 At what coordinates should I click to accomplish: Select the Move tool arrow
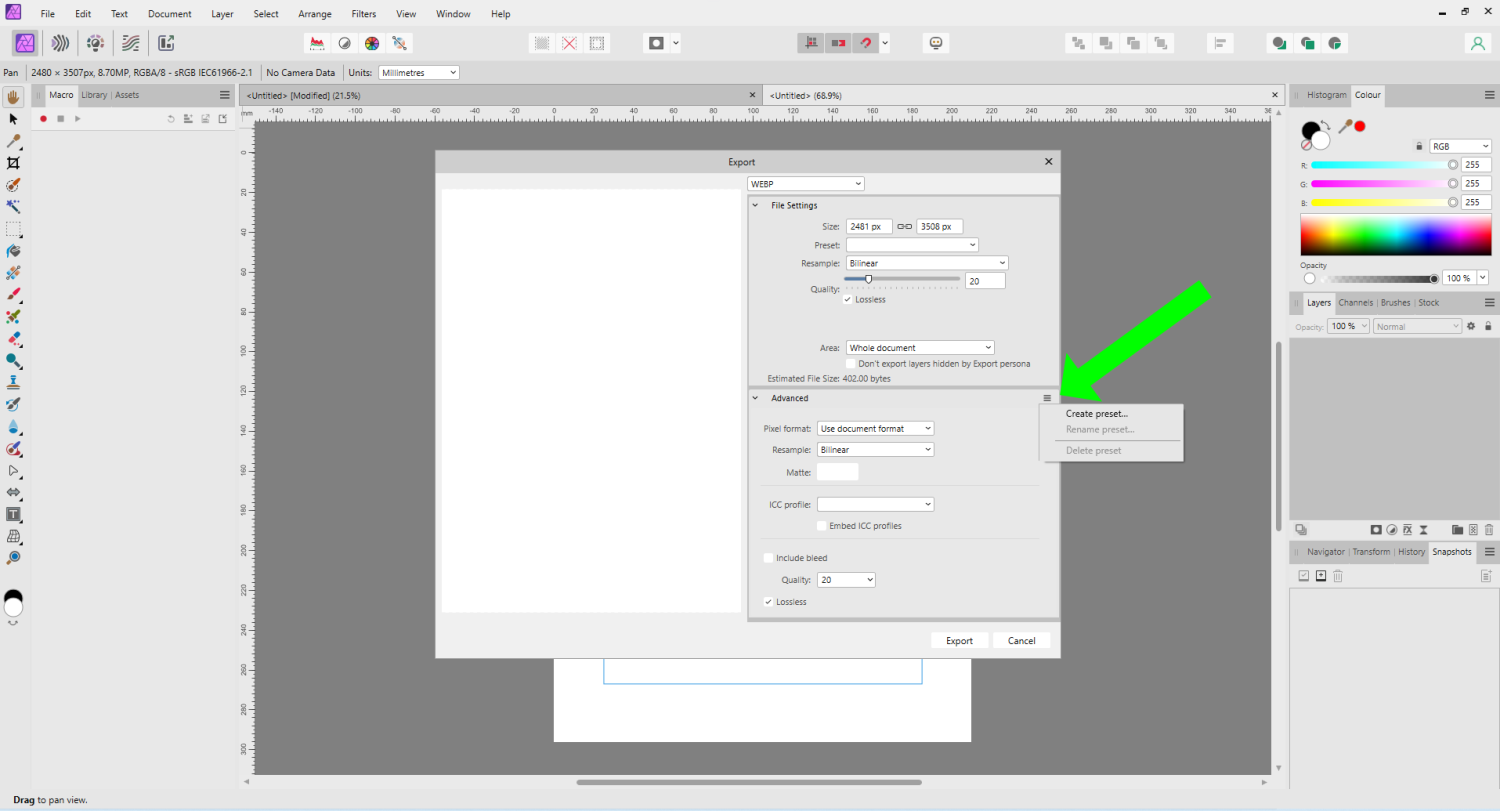coord(13,119)
